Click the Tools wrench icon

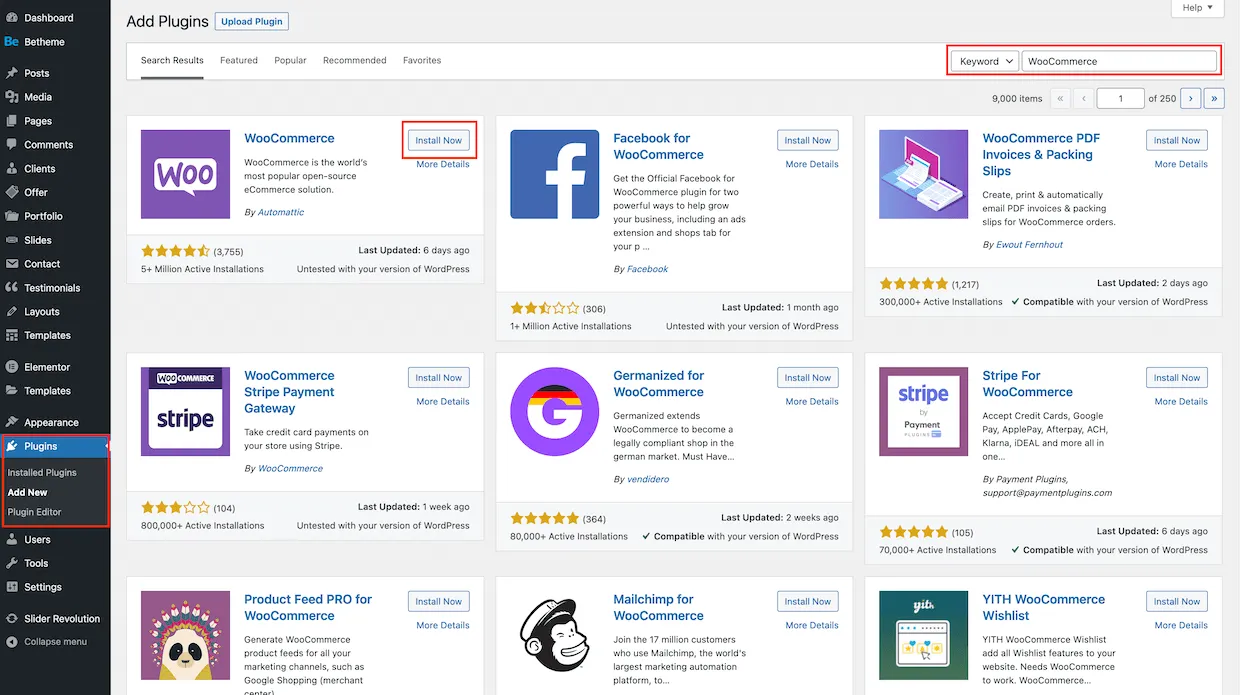[12, 564]
